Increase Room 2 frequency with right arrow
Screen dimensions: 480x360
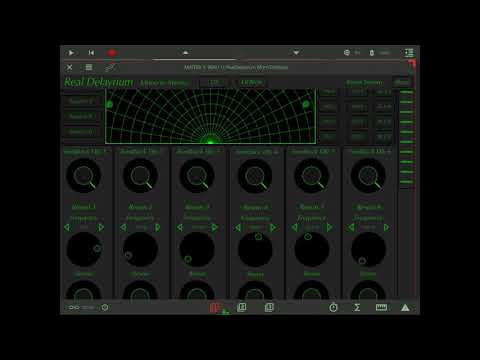(x=157, y=228)
